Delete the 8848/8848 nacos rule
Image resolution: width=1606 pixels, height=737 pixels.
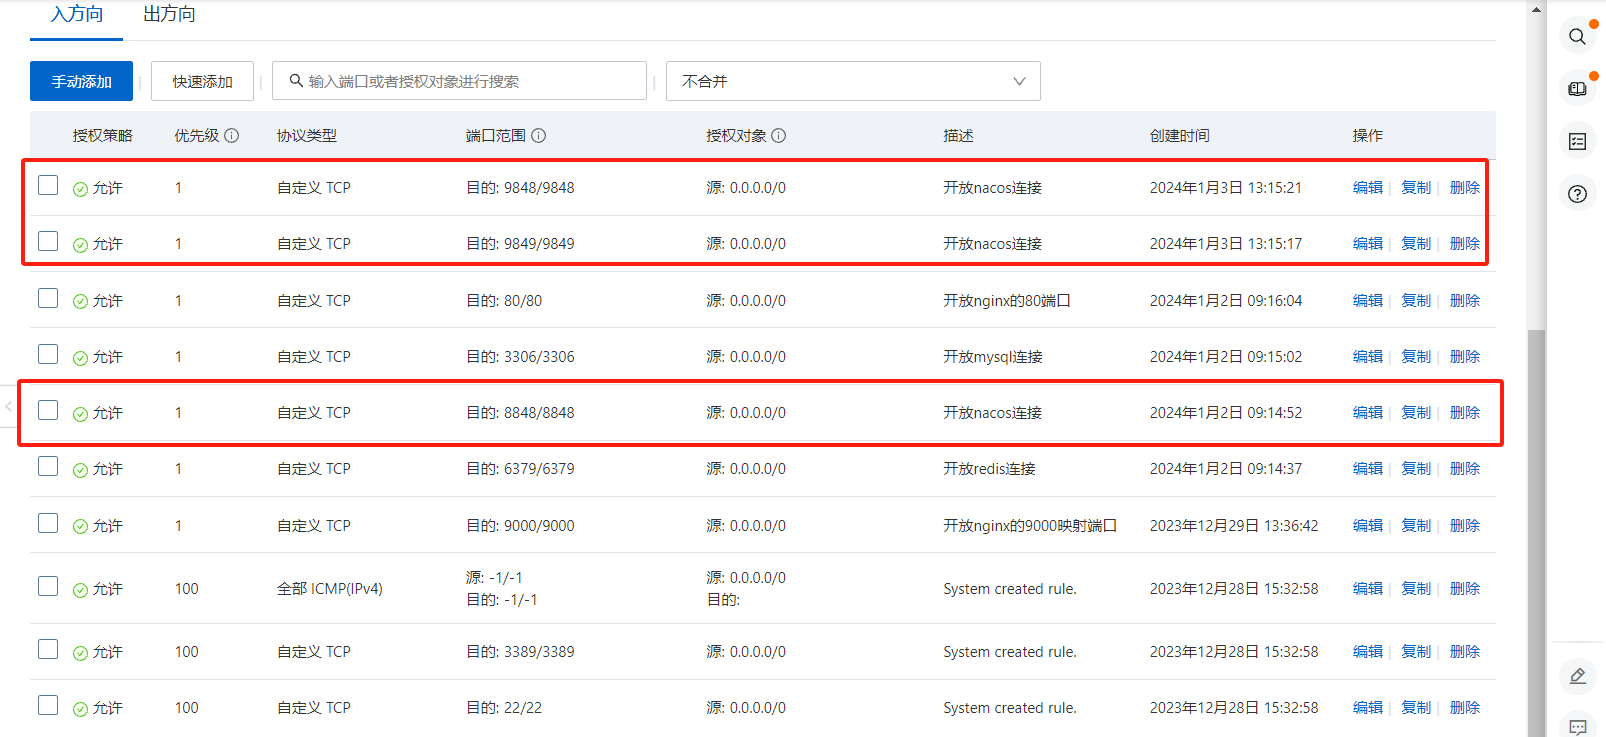pyautogui.click(x=1464, y=413)
